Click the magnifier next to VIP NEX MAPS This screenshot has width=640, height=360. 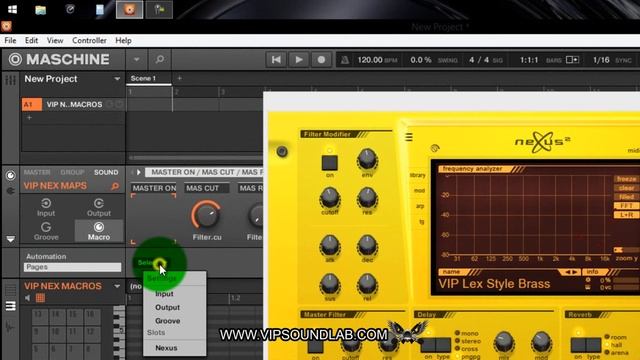coord(116,186)
